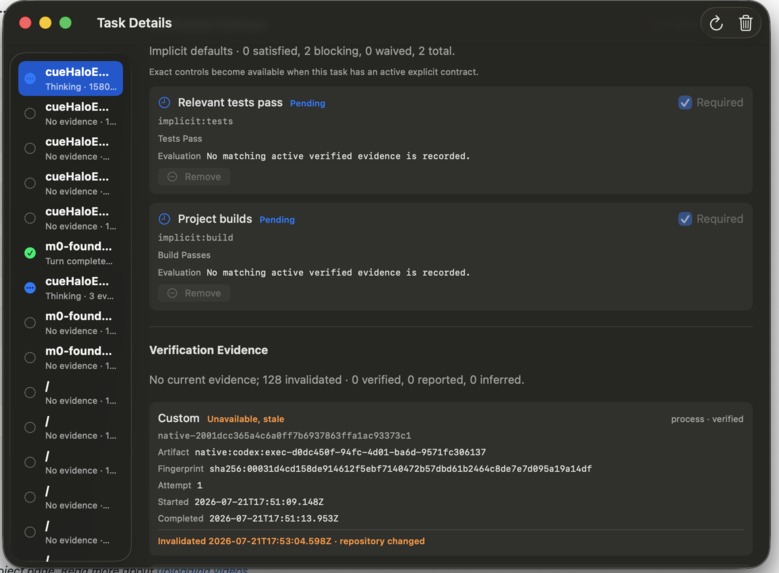This screenshot has height=573, width=779.
Task: Select the cueHaloE task showing 'Thinking · 3 ev'
Action: [71, 288]
